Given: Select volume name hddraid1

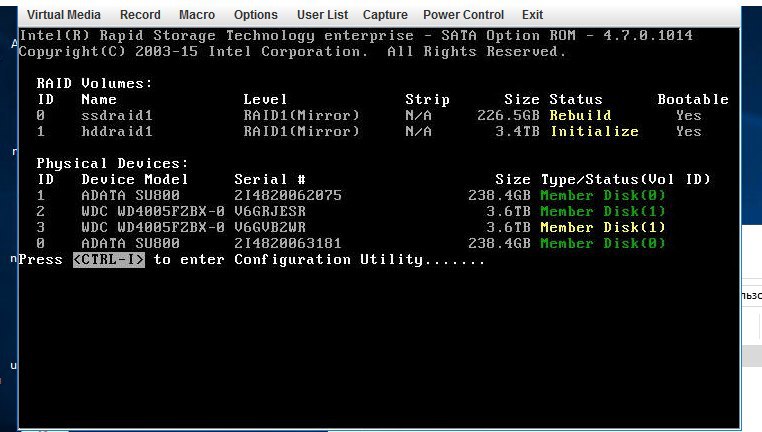Looking at the screenshot, I should (x=117, y=132).
